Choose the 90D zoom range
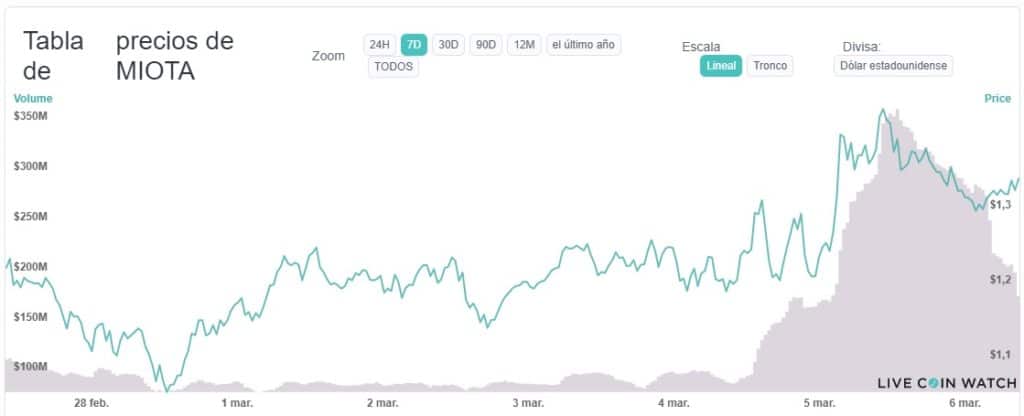This screenshot has width=1024, height=416. 486,45
